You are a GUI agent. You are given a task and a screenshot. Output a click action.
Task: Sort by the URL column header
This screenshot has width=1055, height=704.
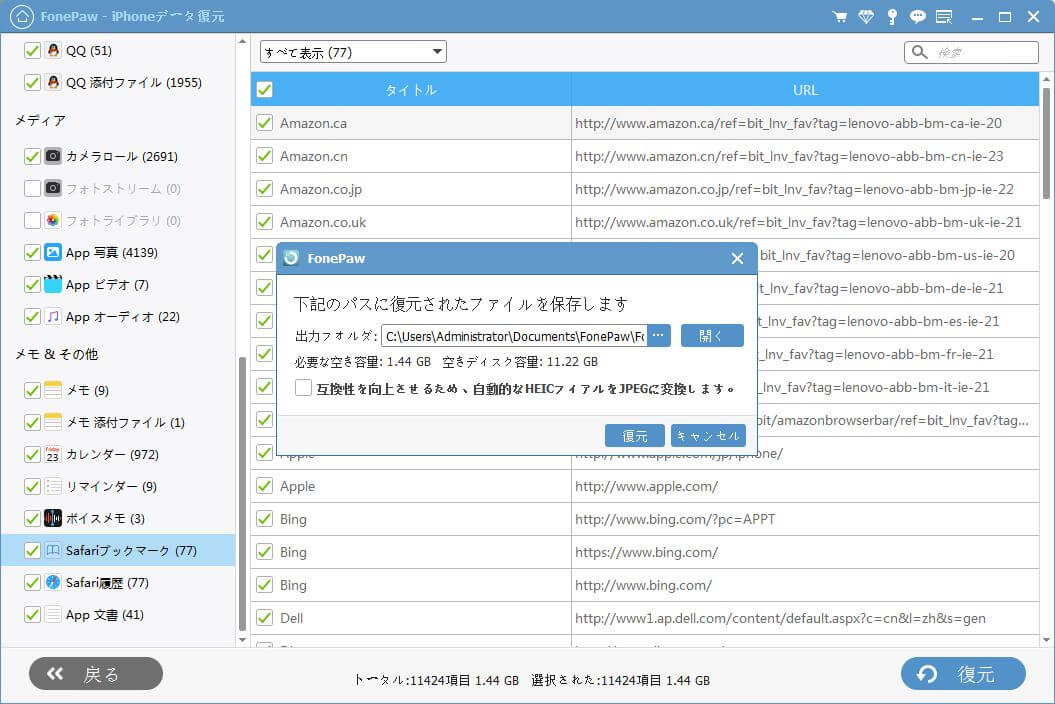click(805, 90)
